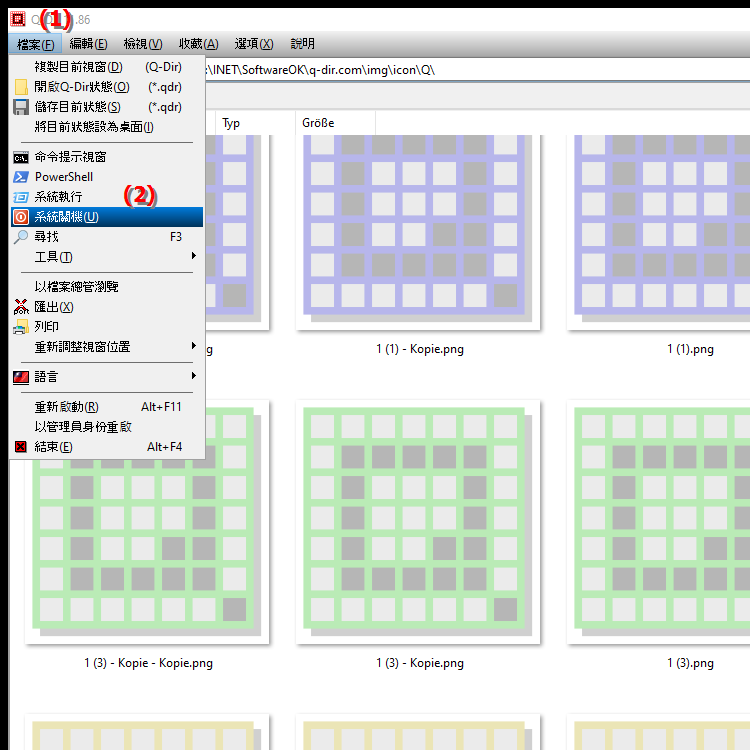Viewport: 750px width, 750px height.
Task: Click the folder icon beside 開啟Q-Dir狀態
Action: [x=21, y=87]
